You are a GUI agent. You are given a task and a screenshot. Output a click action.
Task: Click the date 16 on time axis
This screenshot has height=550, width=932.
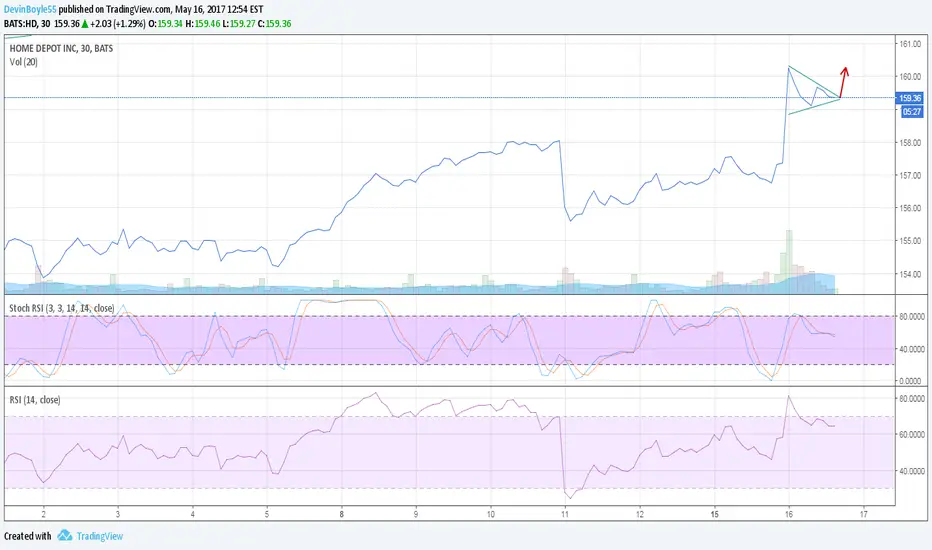coord(789,514)
